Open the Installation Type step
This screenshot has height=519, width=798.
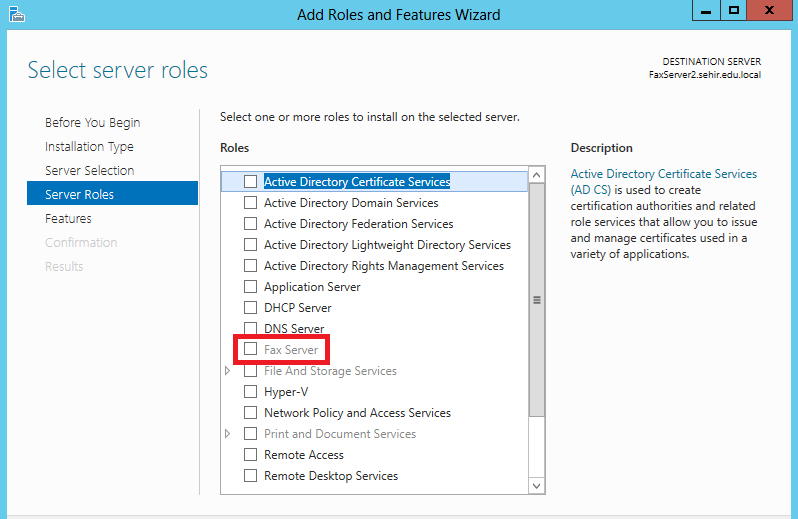89,147
